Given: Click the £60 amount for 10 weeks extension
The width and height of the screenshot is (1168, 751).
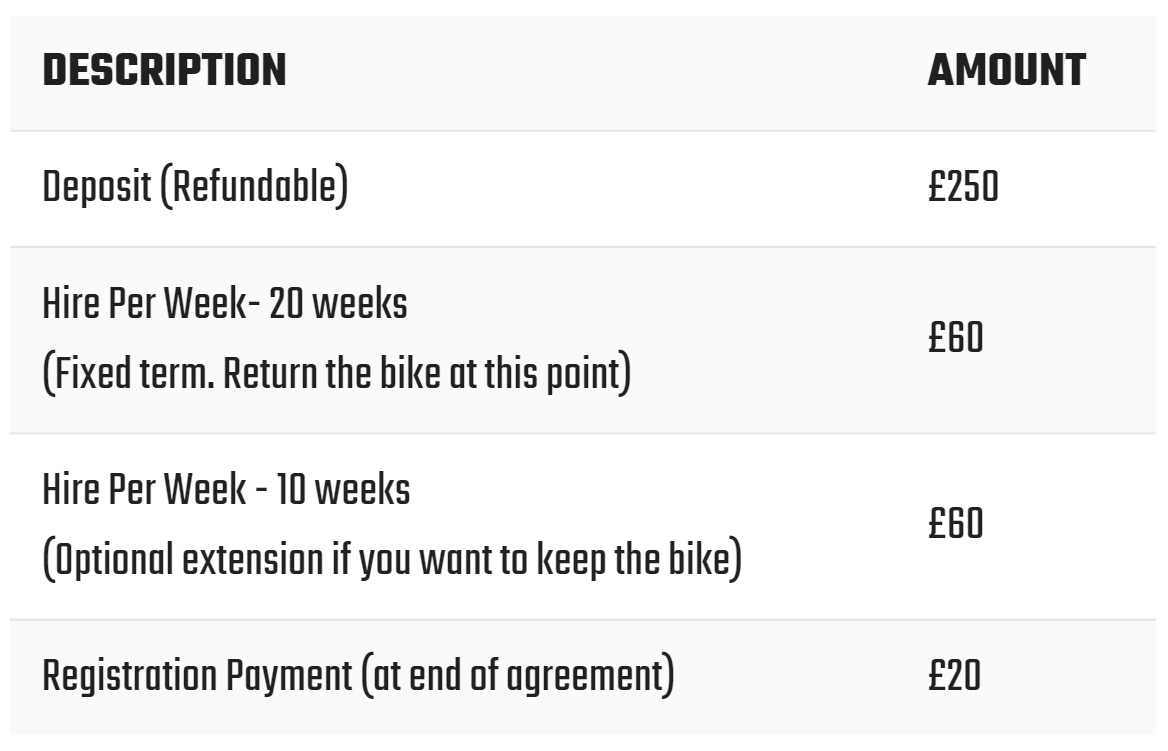Looking at the screenshot, I should (956, 524).
